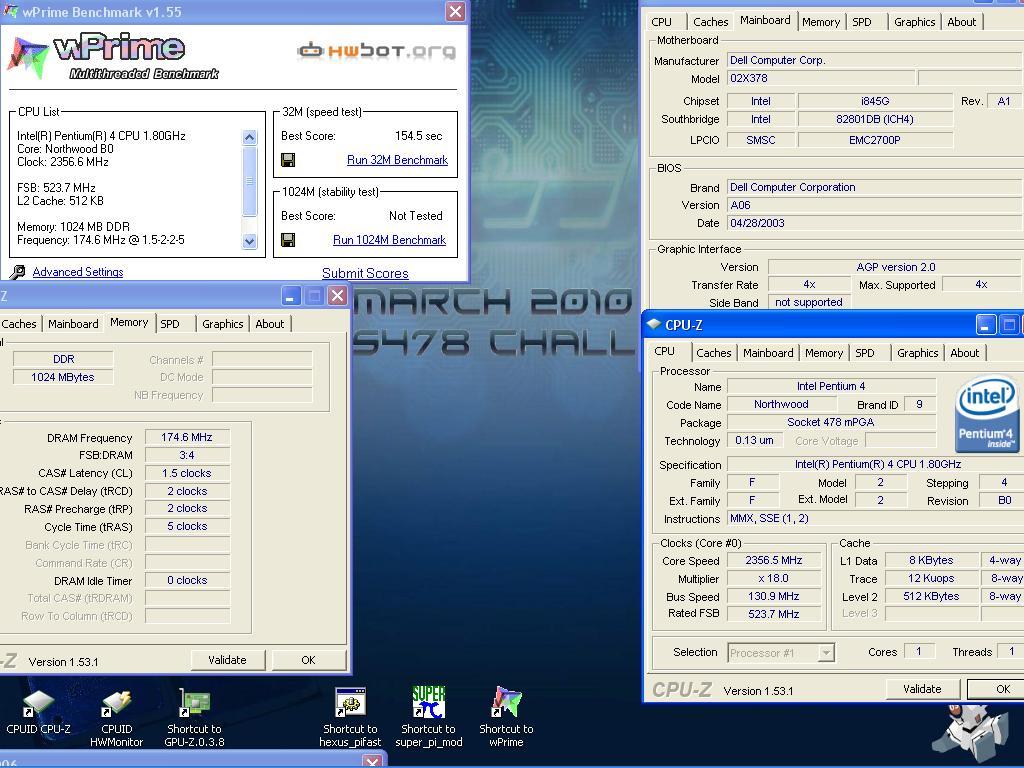Click the 'Socket 478 mPGA' package value
Image resolution: width=1024 pixels, height=768 pixels.
[831, 422]
